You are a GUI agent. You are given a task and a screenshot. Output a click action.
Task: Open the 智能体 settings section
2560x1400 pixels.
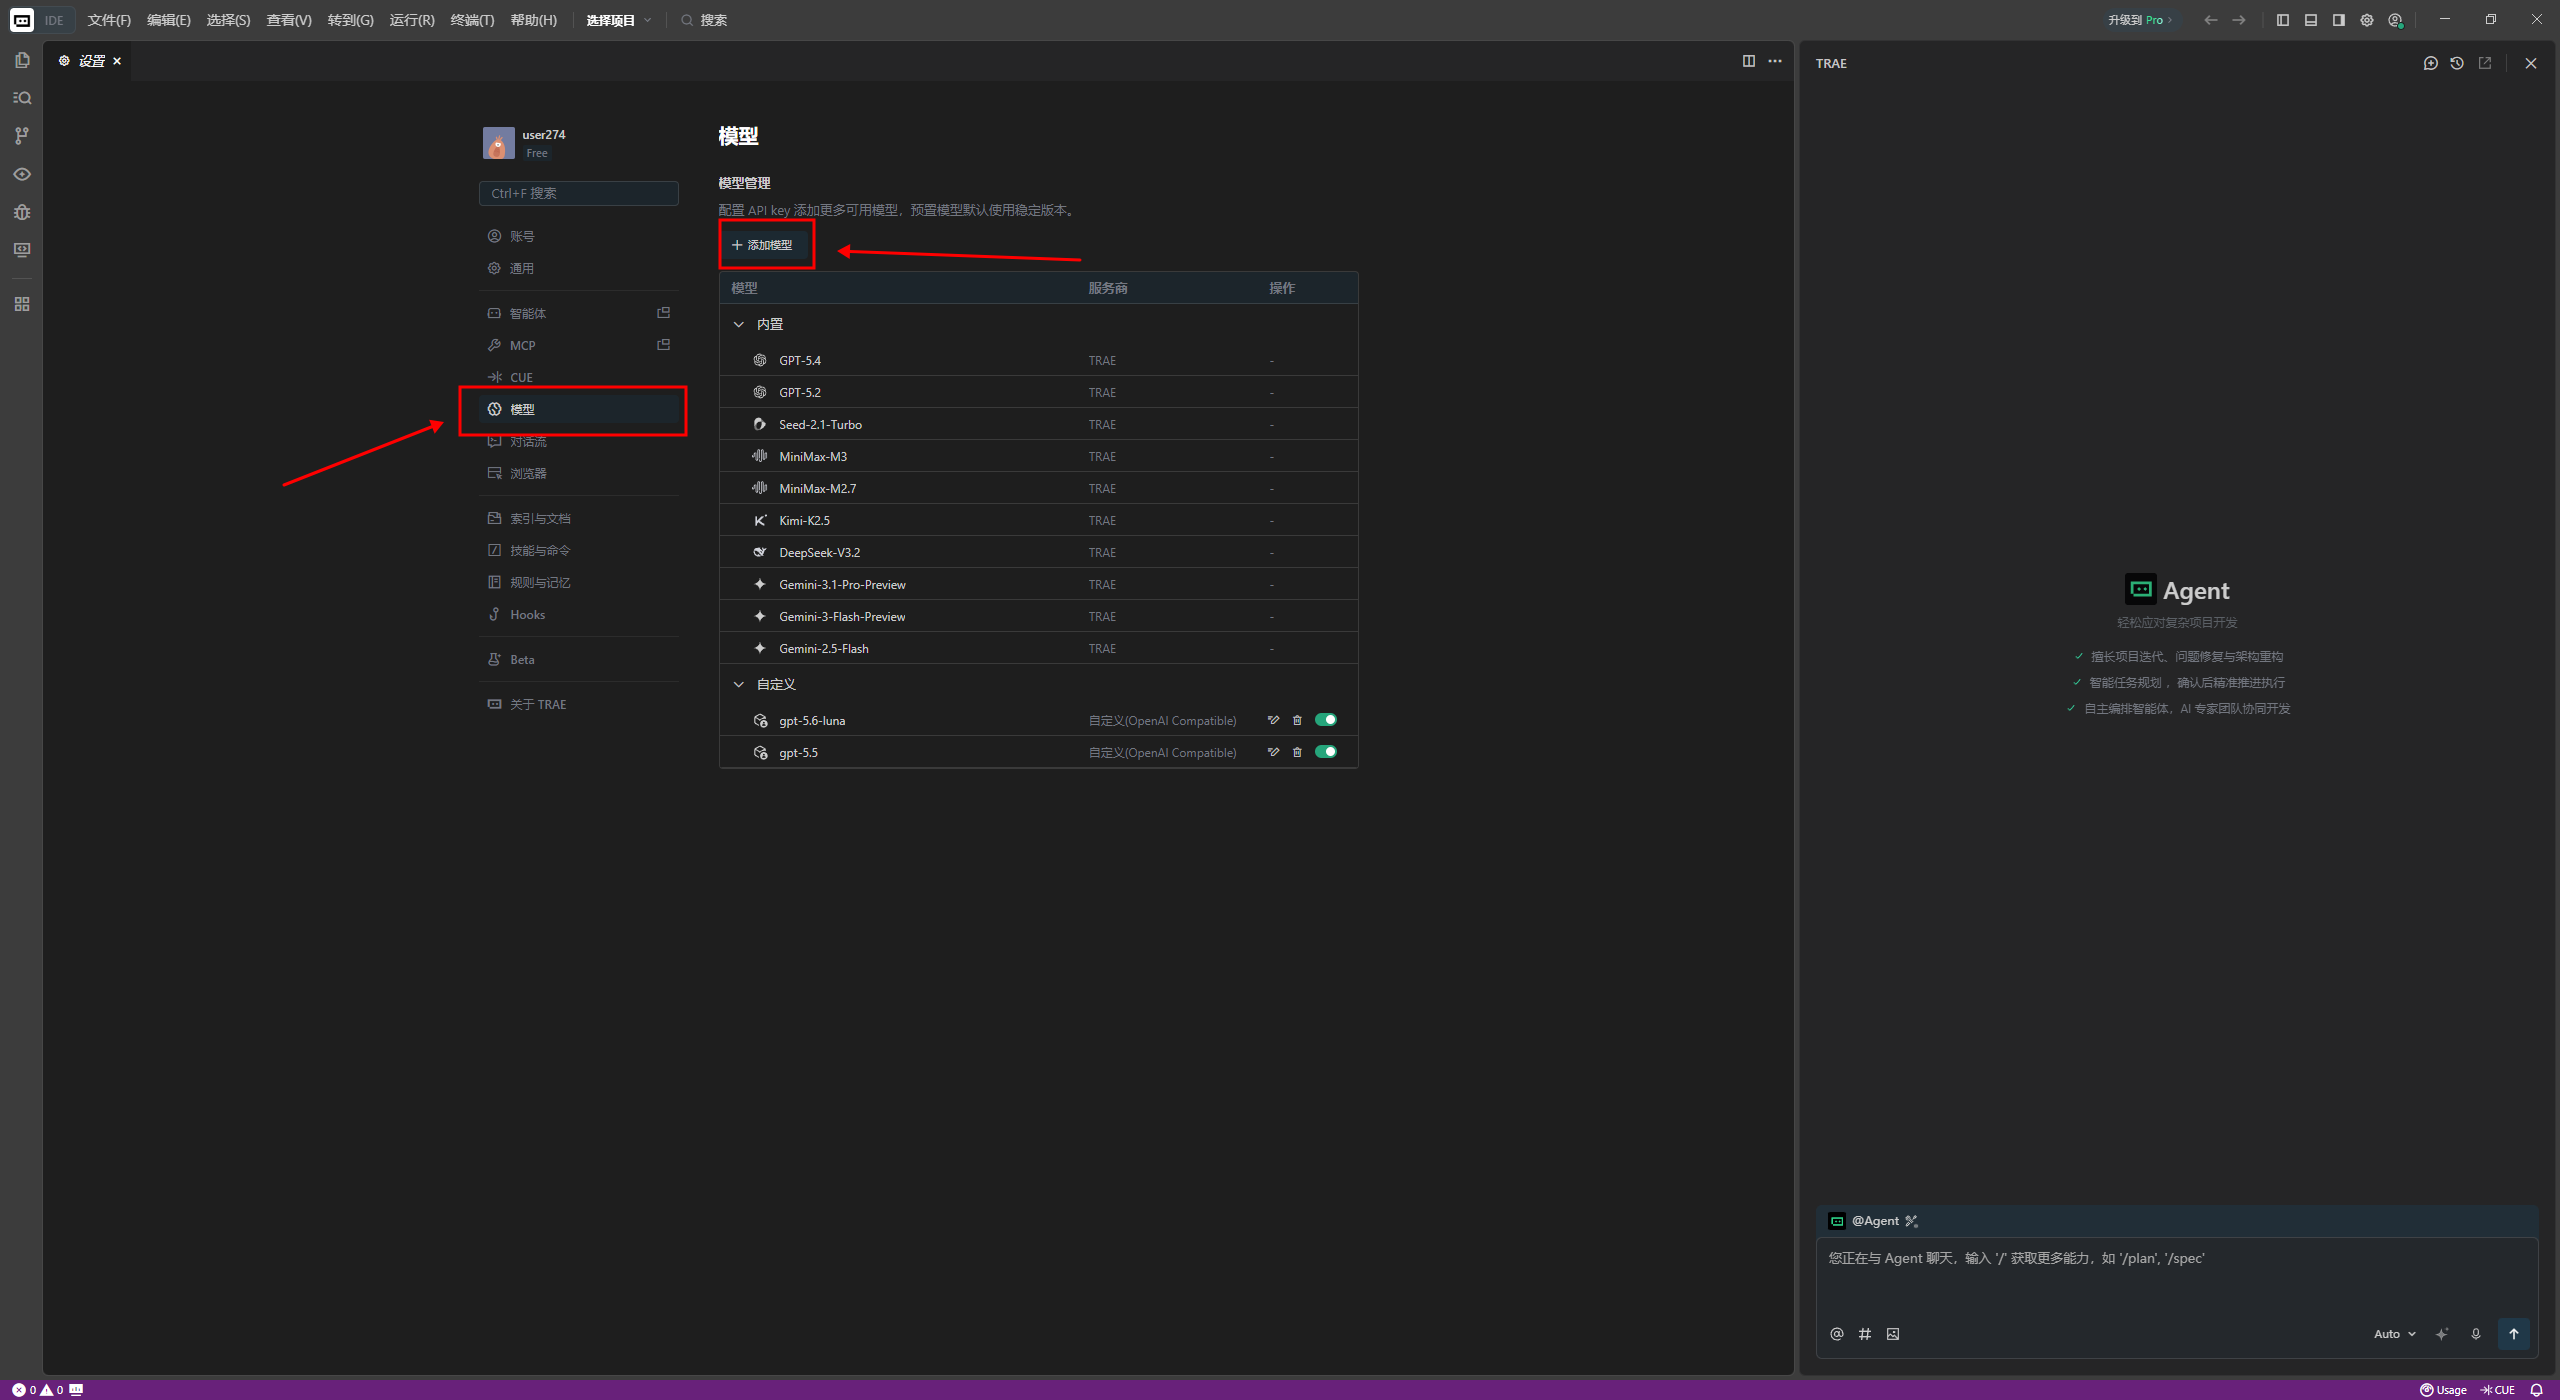(x=579, y=313)
